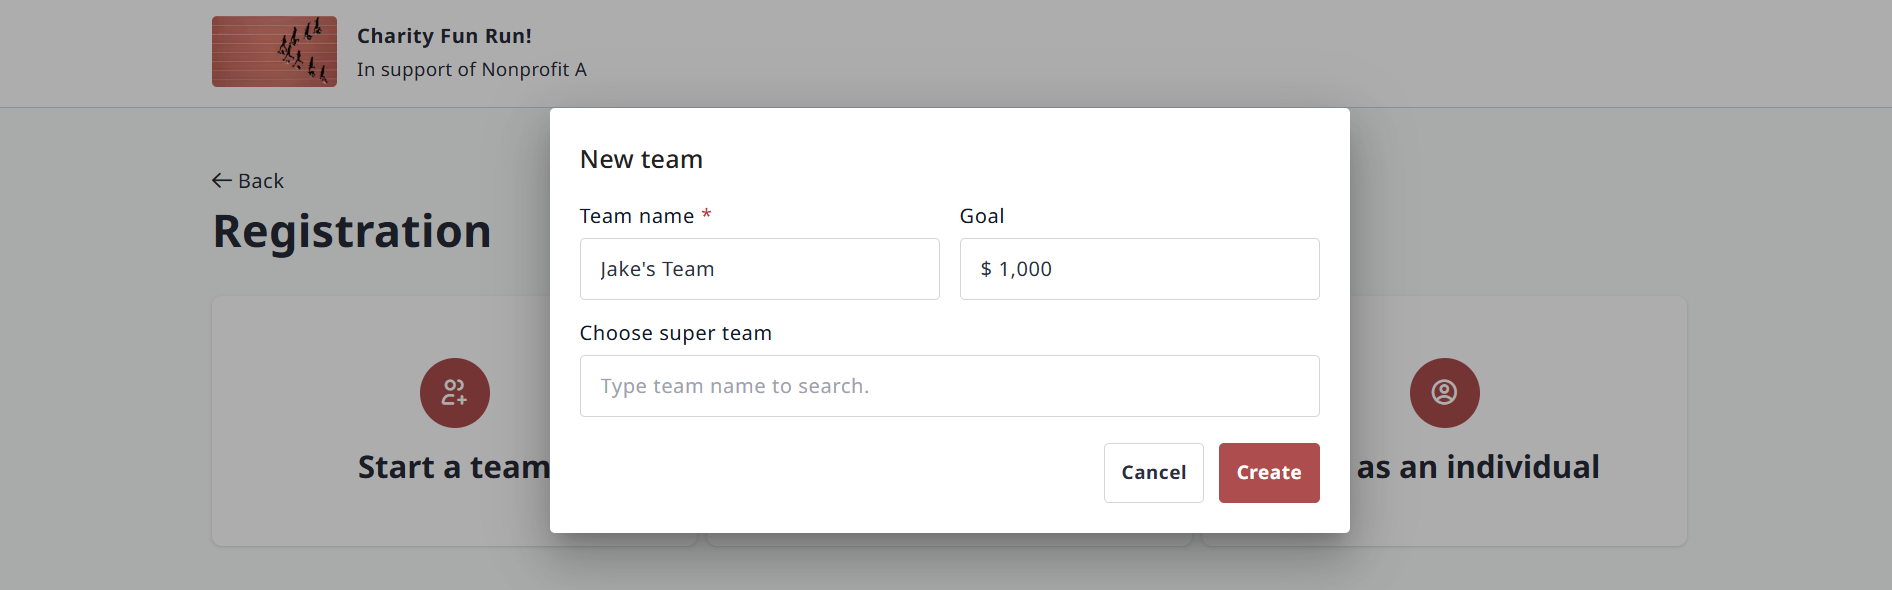Viewport: 1892px width, 590px height.
Task: Open the Choose super team search box
Action: pyautogui.click(x=949, y=386)
